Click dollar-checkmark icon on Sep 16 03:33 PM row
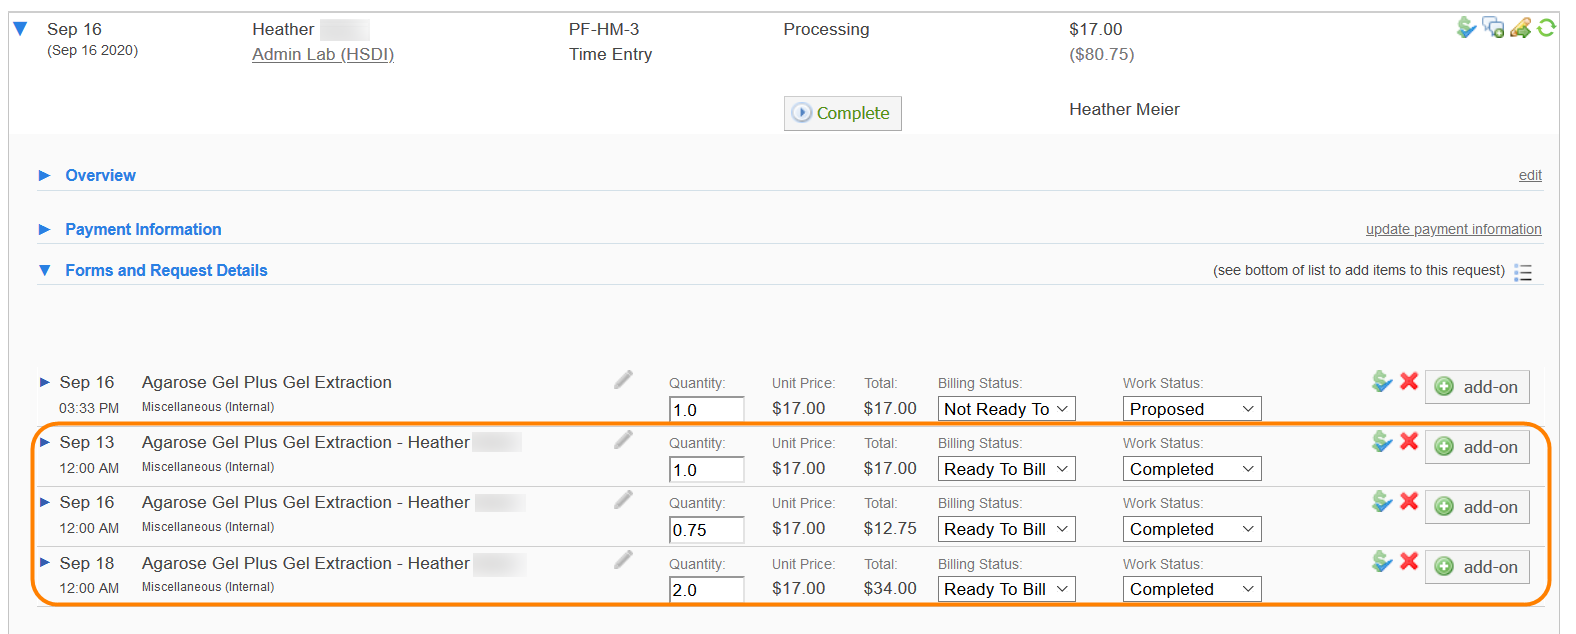 coord(1382,381)
